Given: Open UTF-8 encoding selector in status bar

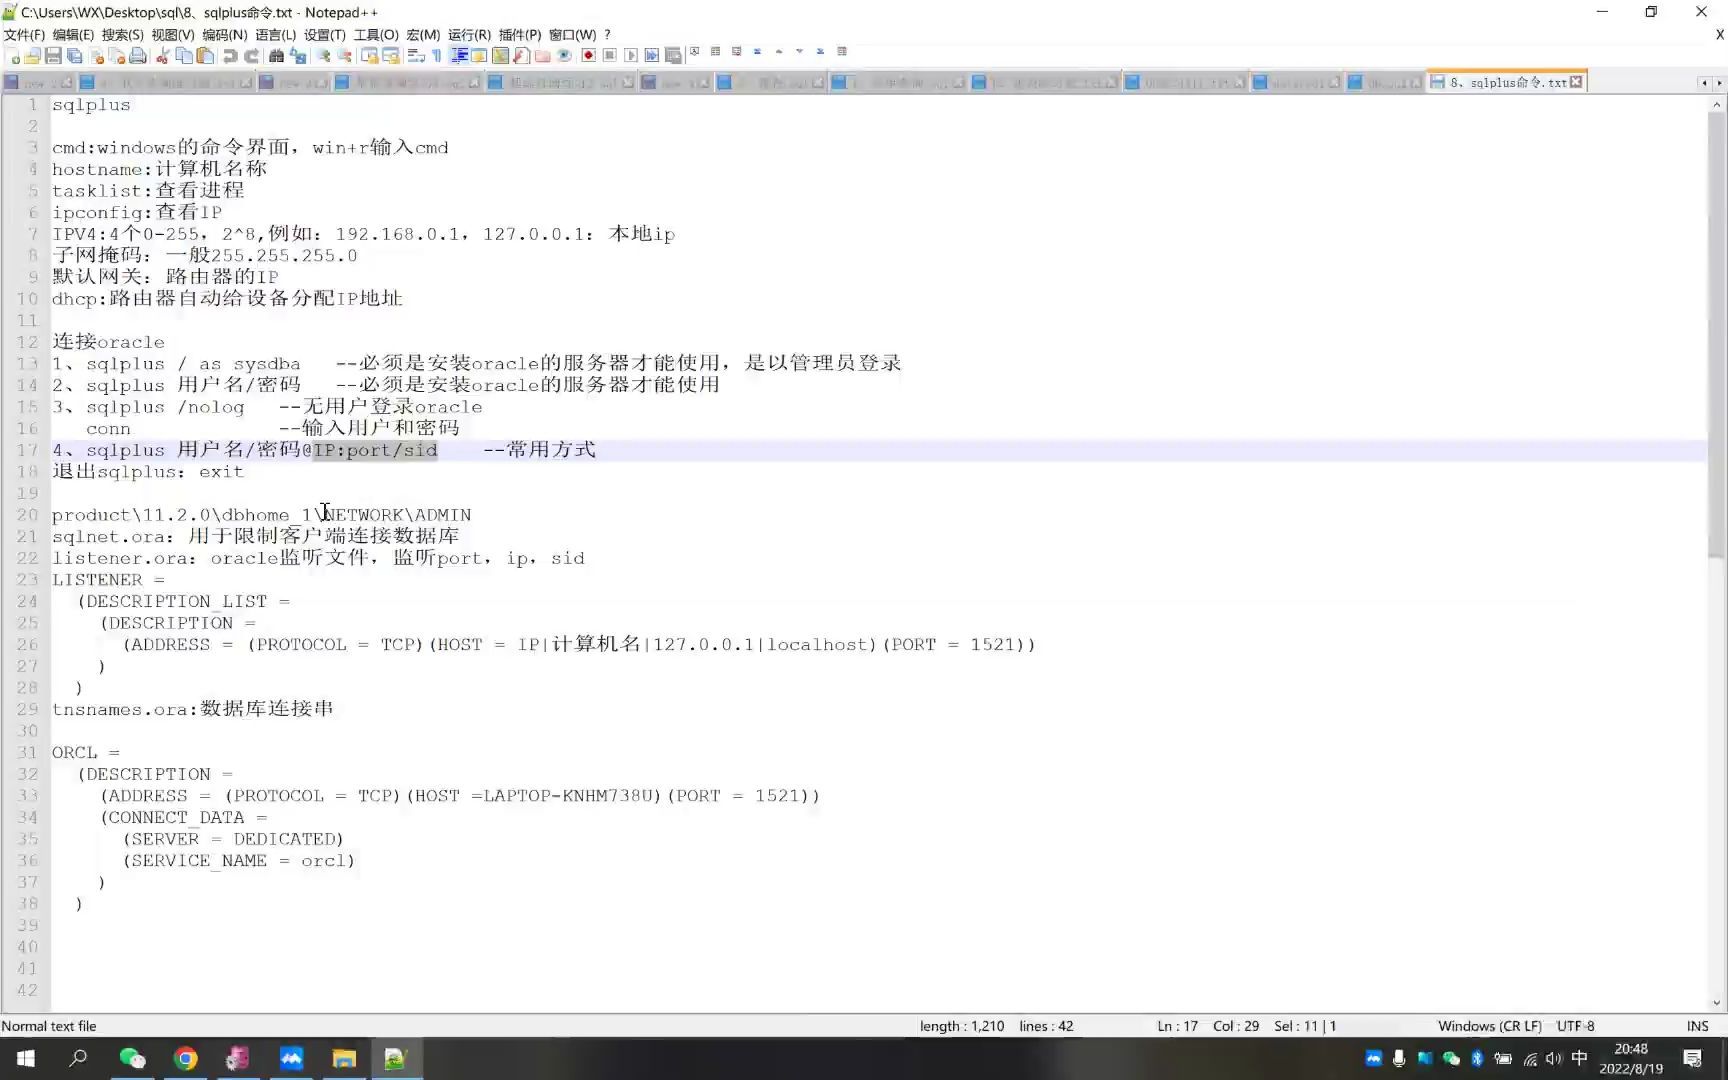Looking at the screenshot, I should [1578, 1026].
